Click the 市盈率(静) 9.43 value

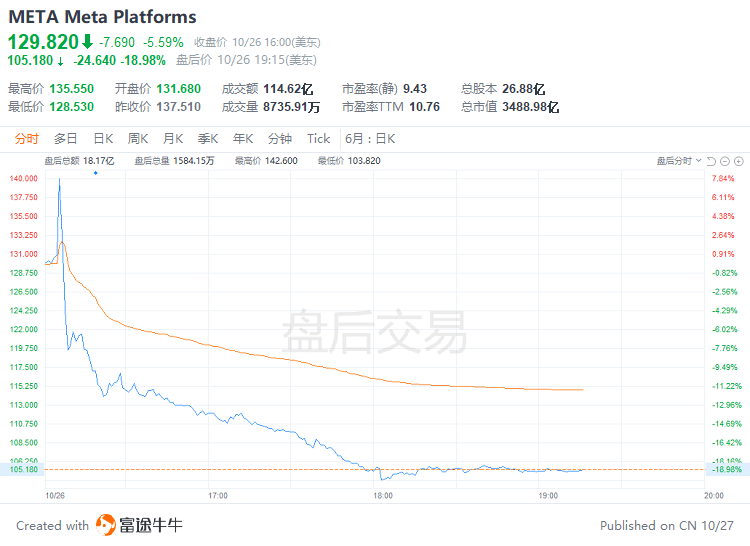click(415, 89)
